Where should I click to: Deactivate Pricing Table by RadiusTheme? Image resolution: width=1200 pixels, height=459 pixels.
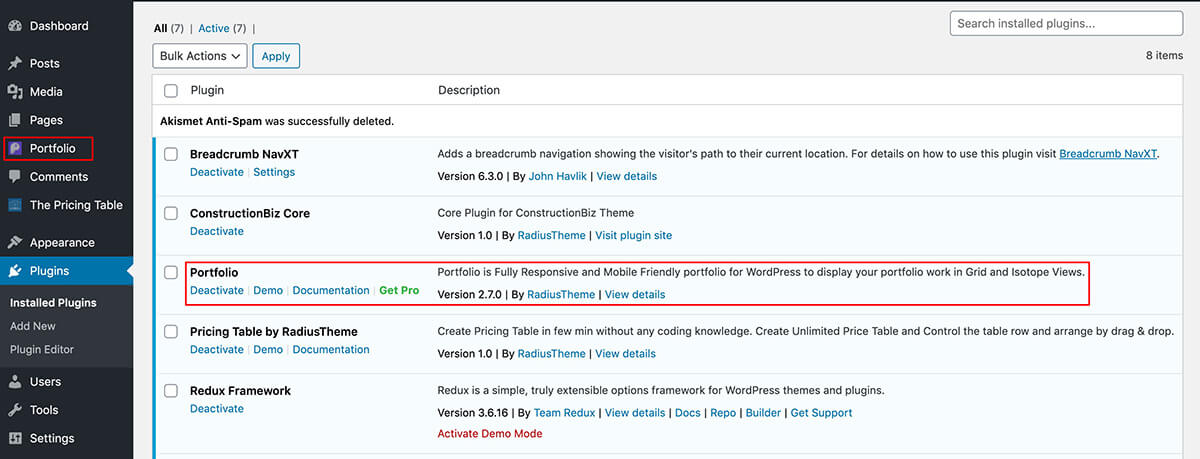pos(217,350)
